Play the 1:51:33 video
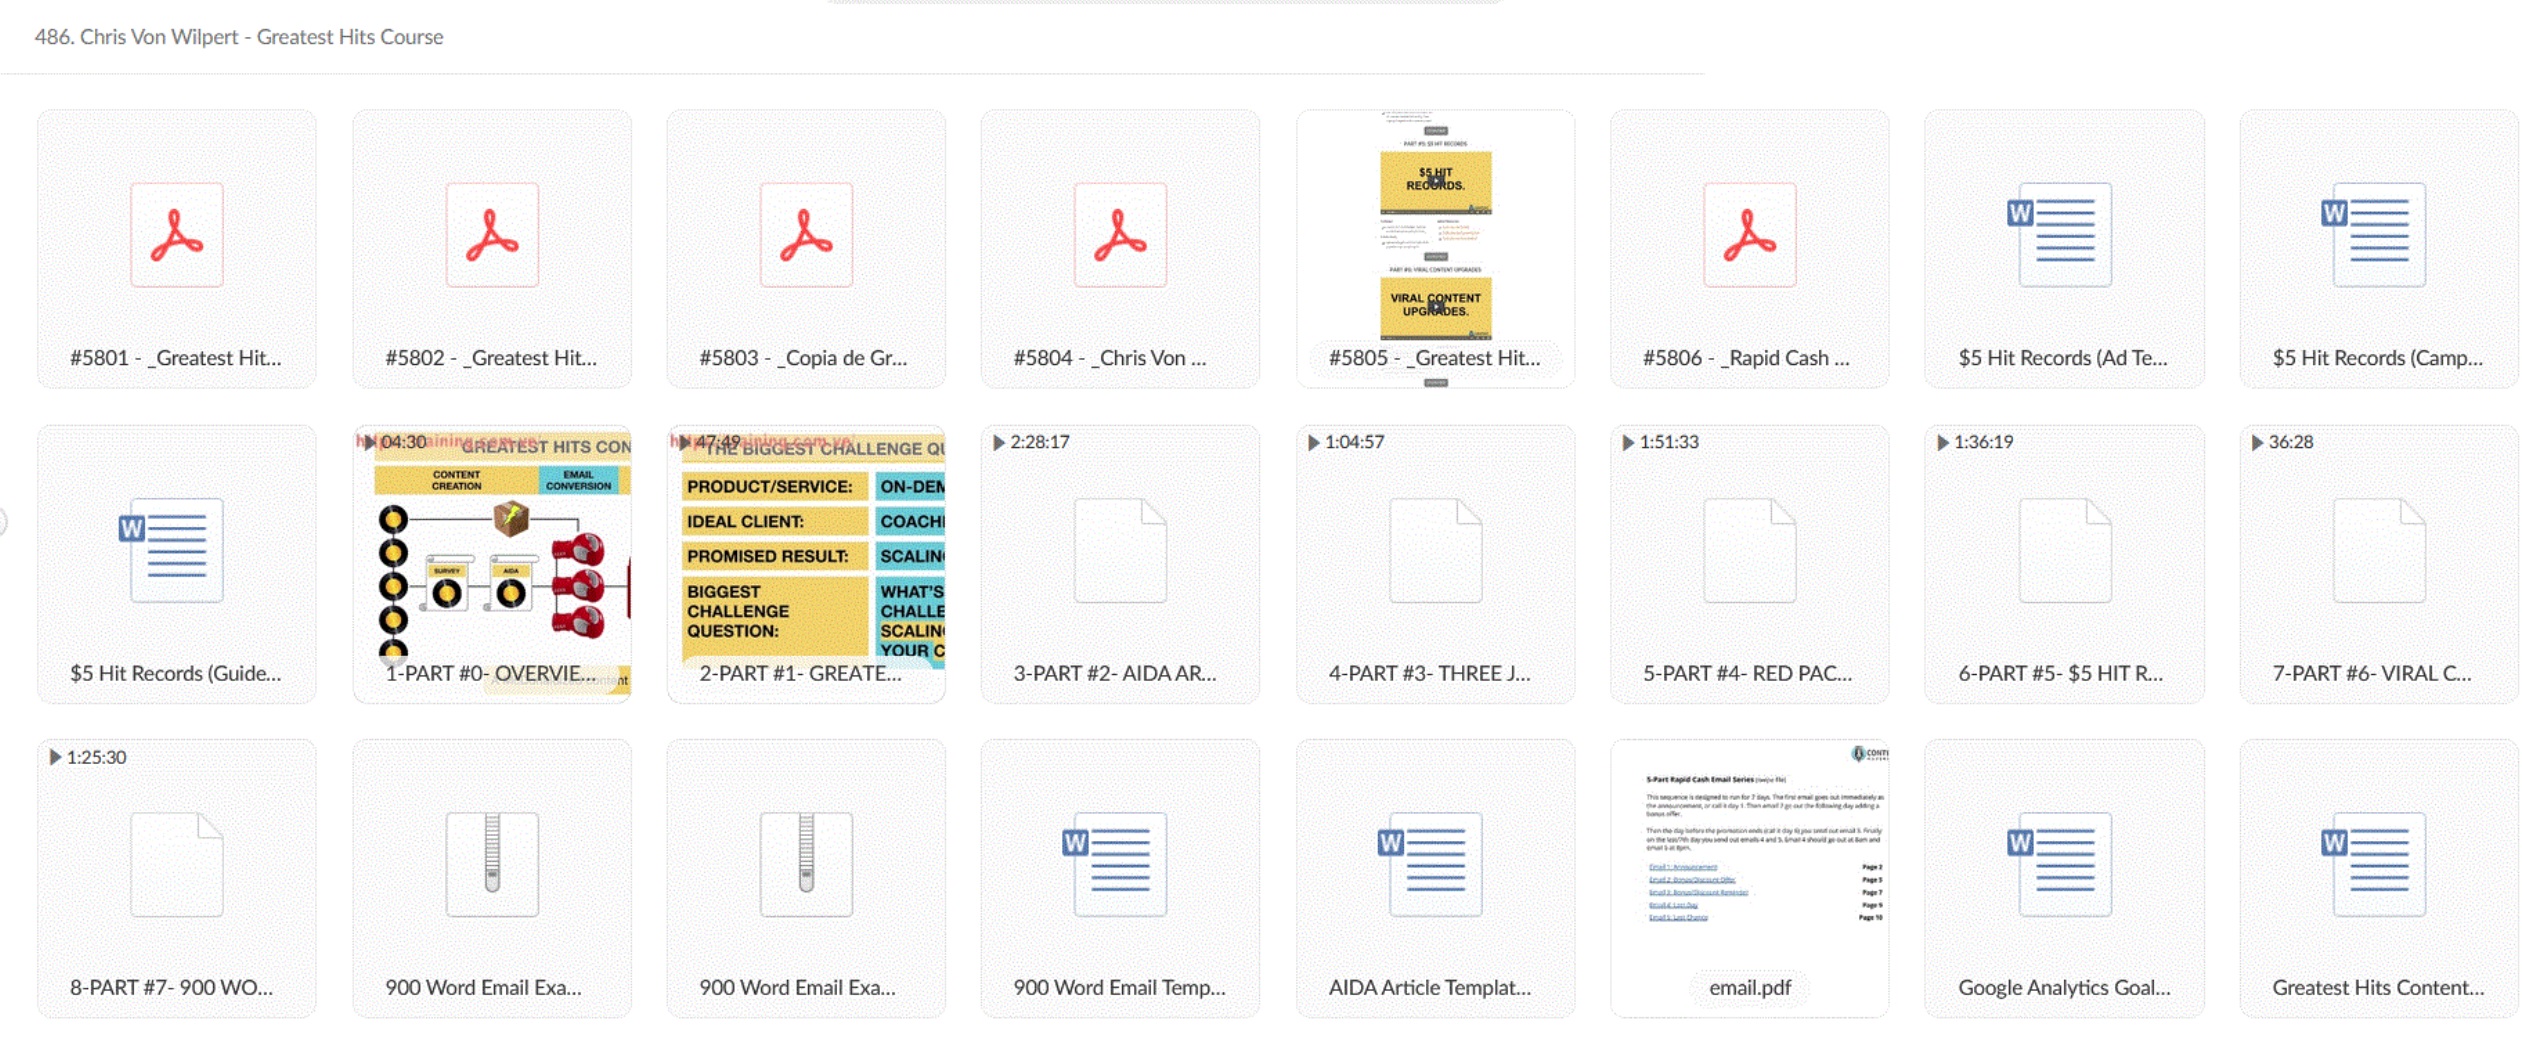The image size is (2522, 1040). 1627,442
